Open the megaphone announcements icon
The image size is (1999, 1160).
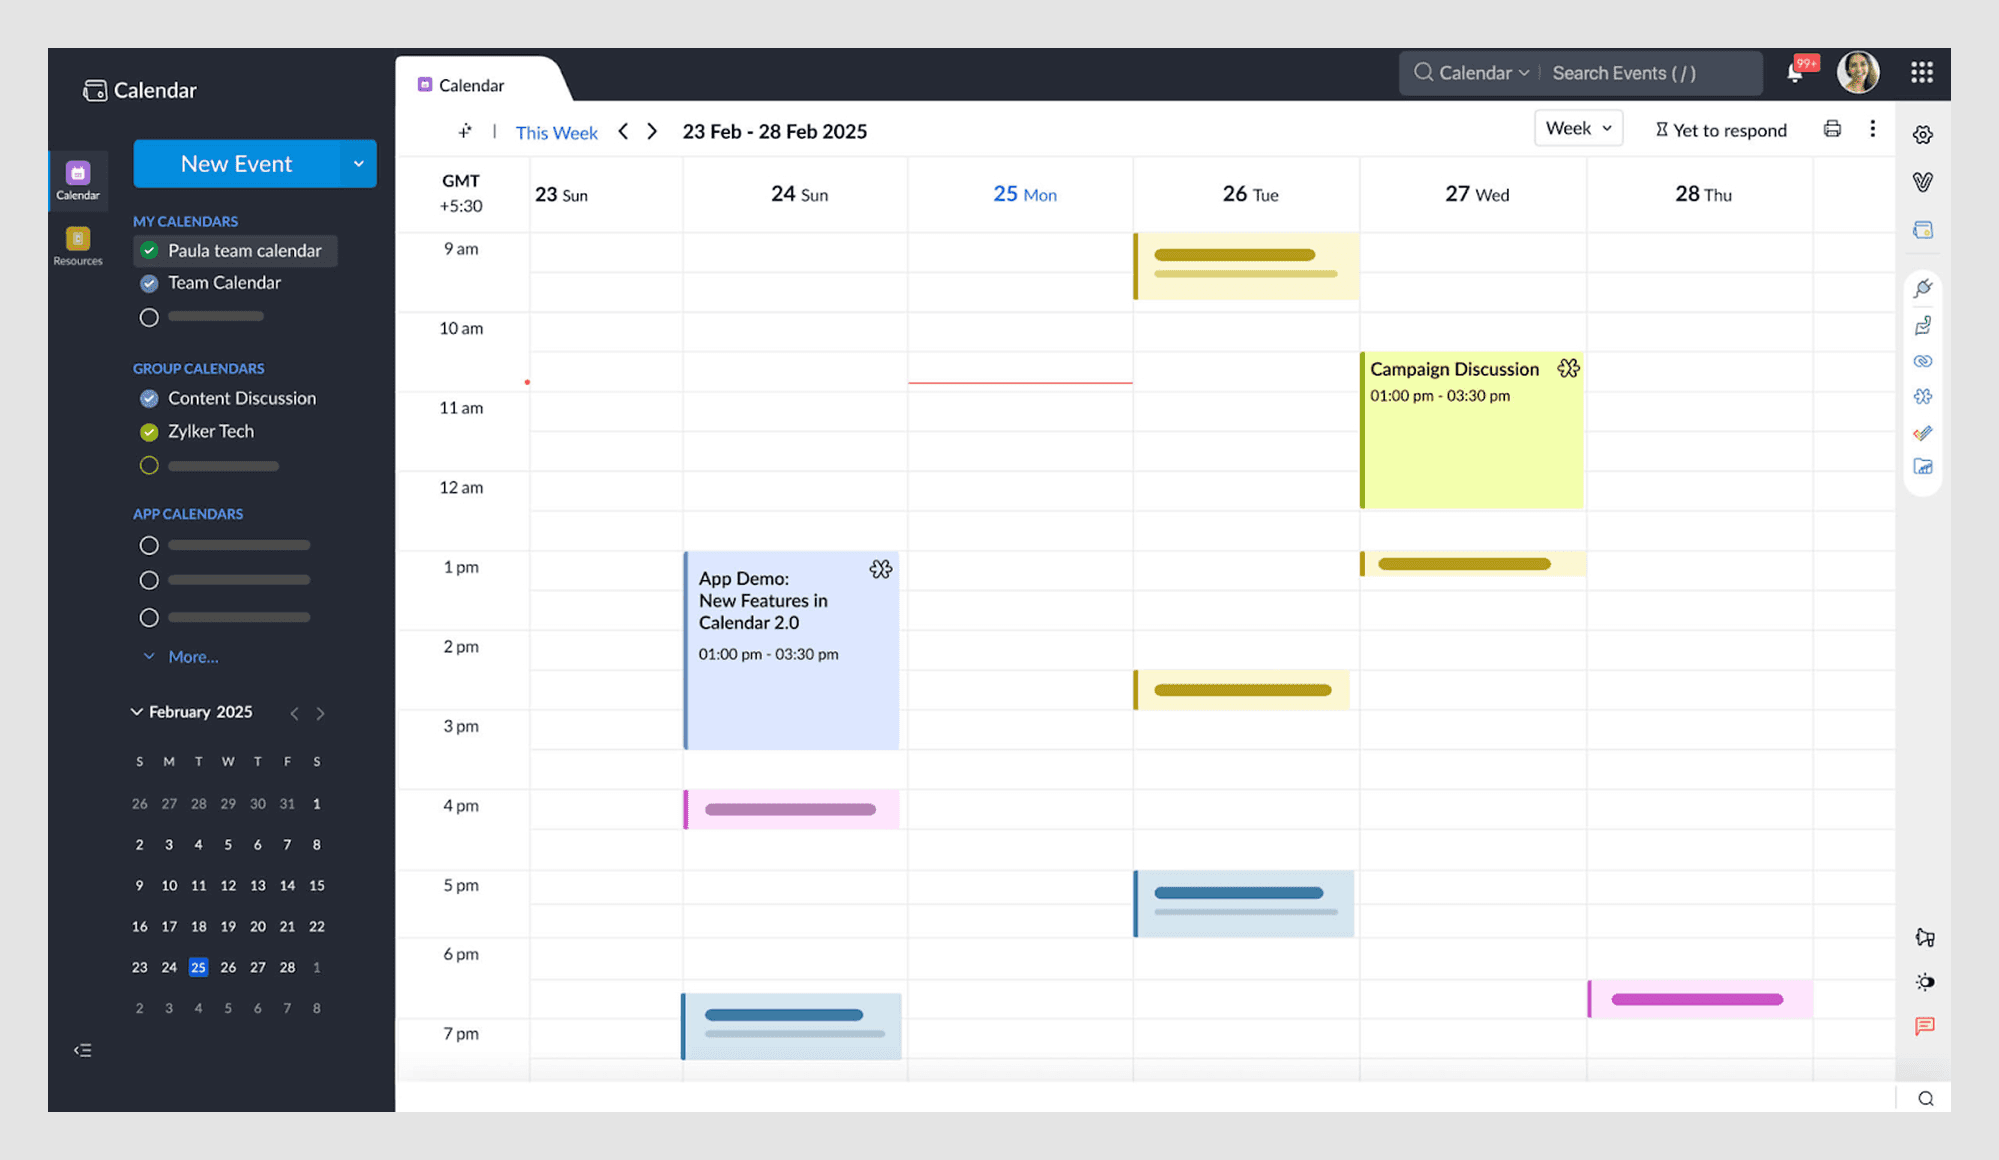click(x=1923, y=937)
